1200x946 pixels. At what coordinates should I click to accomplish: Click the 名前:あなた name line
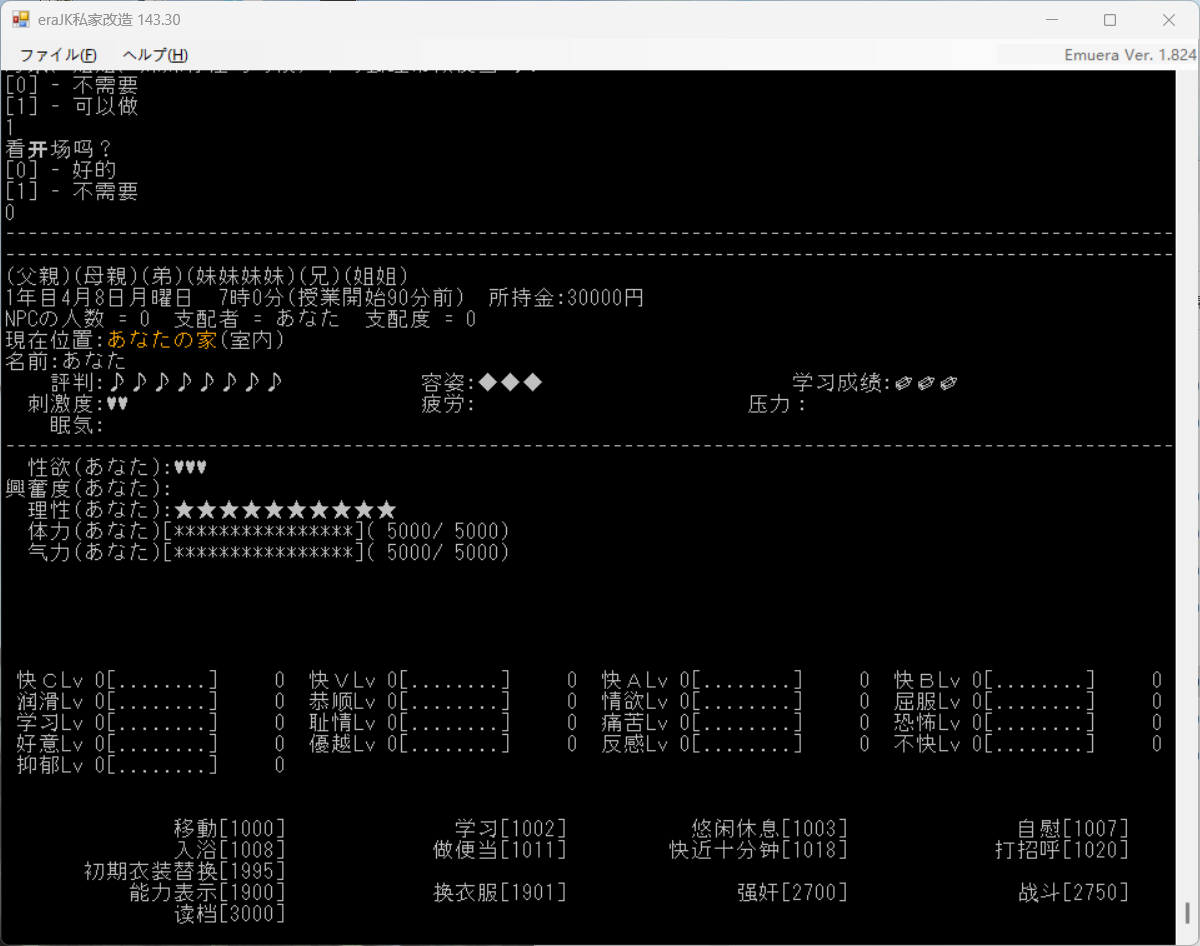pyautogui.click(x=66, y=361)
